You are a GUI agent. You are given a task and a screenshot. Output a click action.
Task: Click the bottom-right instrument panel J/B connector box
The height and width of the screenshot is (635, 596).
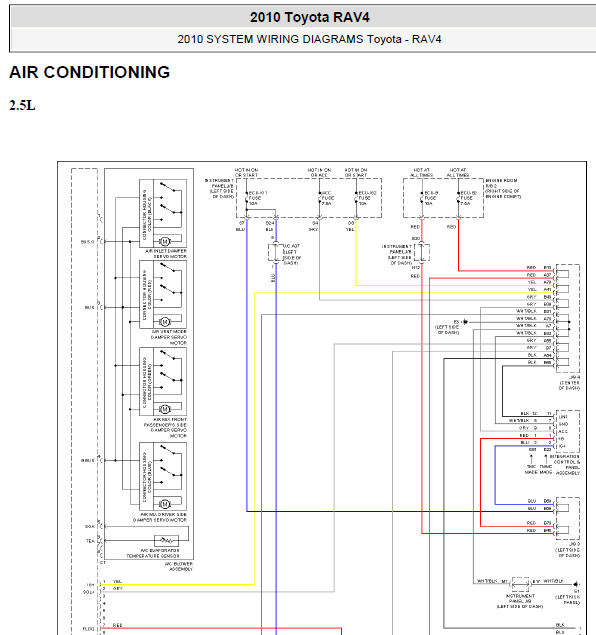521,584
